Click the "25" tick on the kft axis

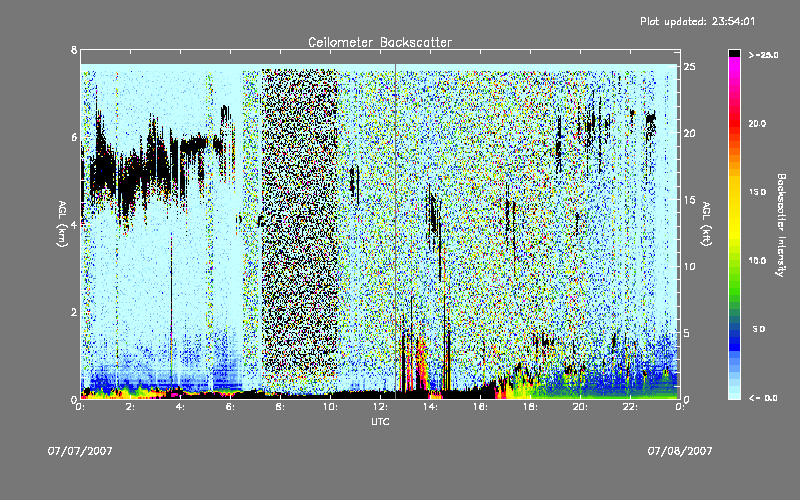[689, 67]
